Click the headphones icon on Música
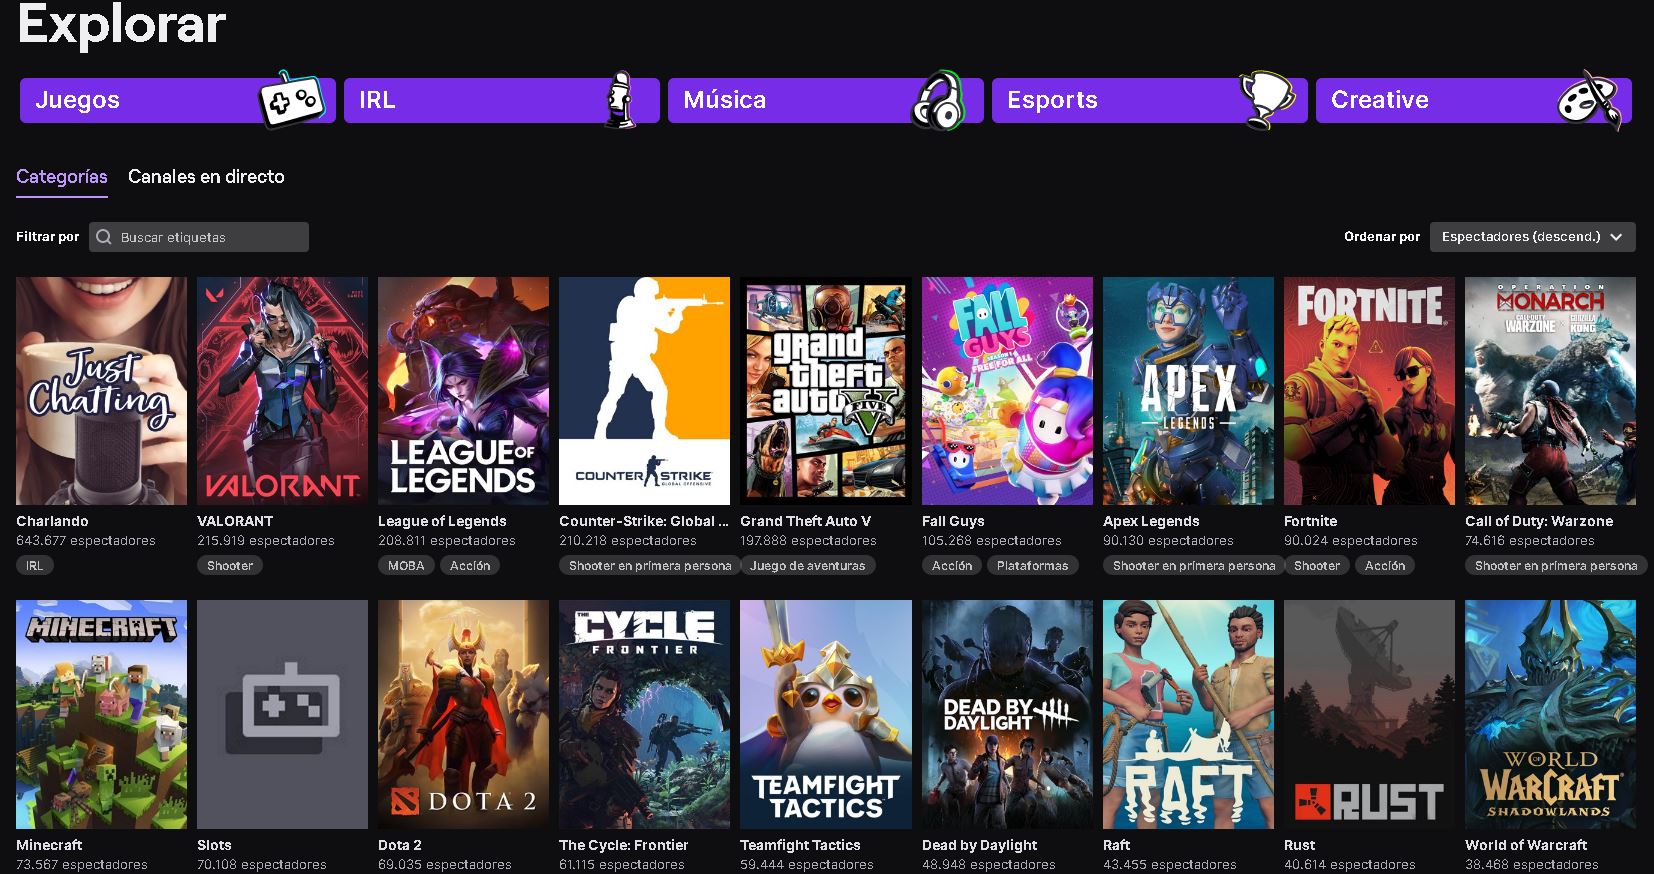Image resolution: width=1654 pixels, height=874 pixels. [938, 100]
